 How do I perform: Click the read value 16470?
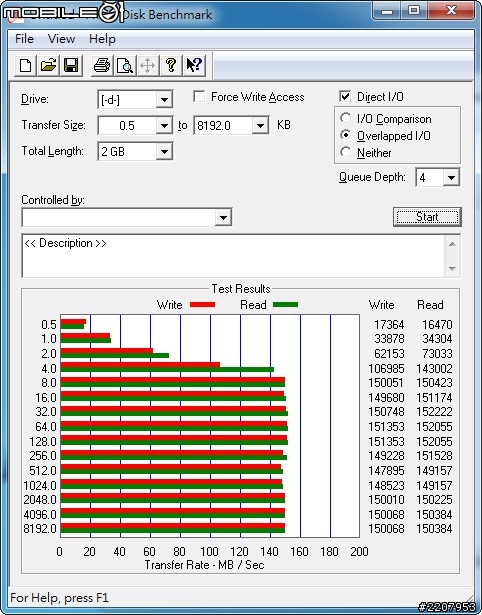437,325
